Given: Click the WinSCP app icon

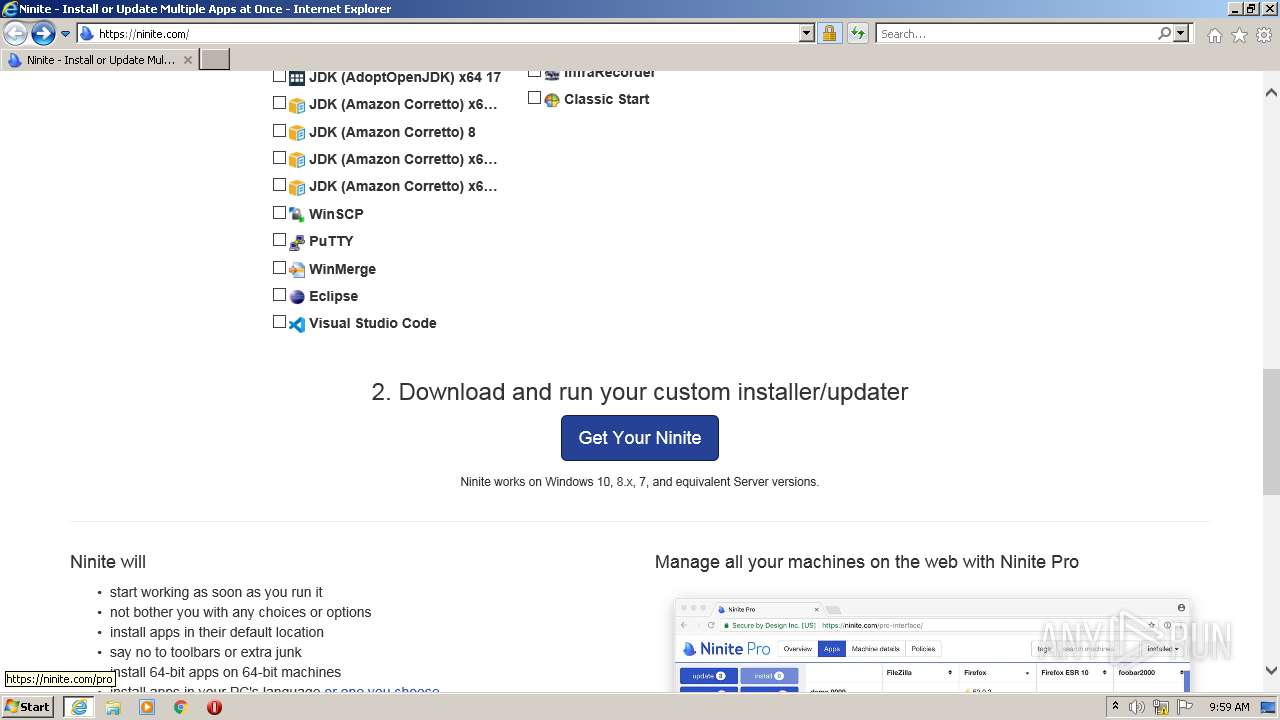Looking at the screenshot, I should (x=297, y=214).
